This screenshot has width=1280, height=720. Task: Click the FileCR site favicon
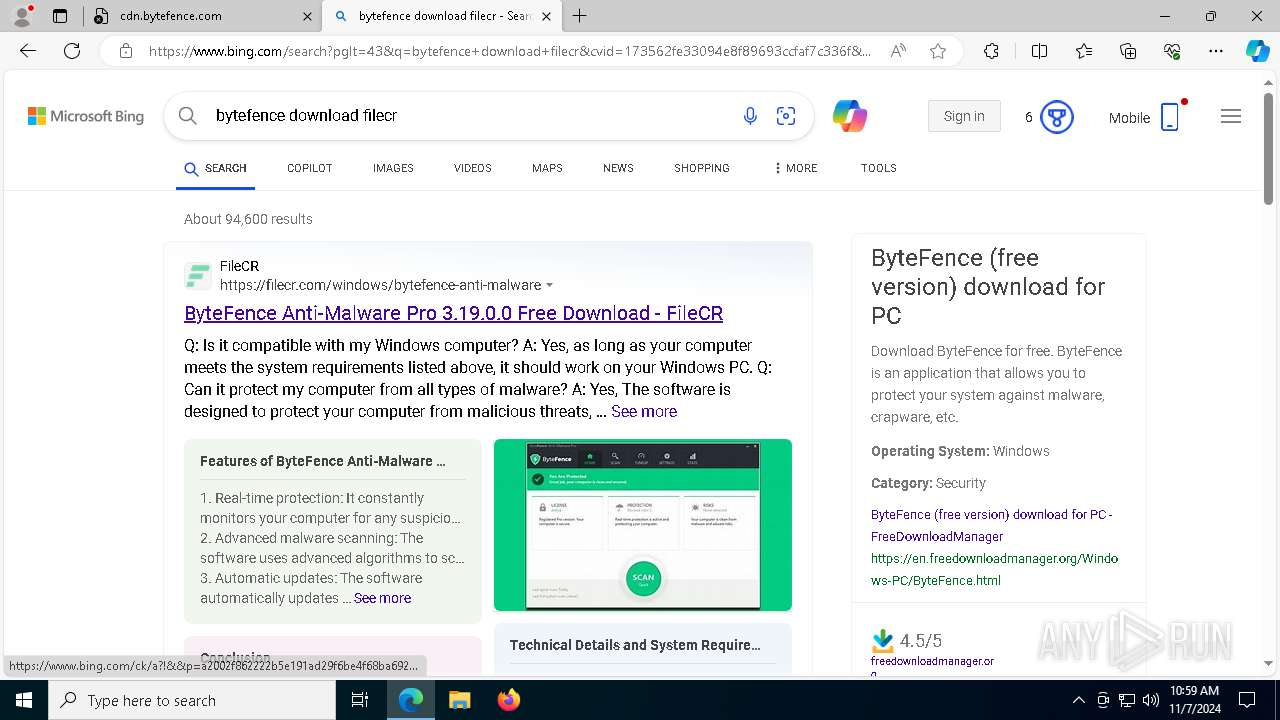point(198,276)
